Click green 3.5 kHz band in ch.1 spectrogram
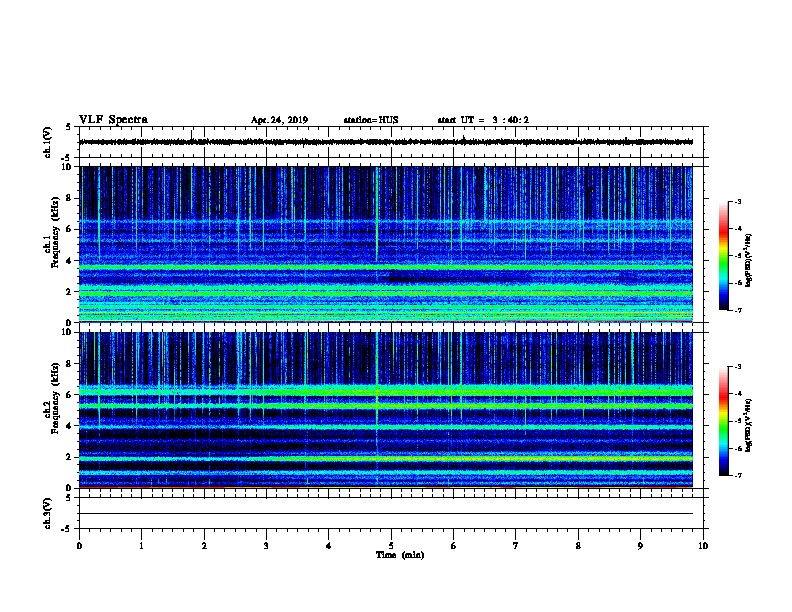Viewport: 792px width, 612px height. click(386, 267)
